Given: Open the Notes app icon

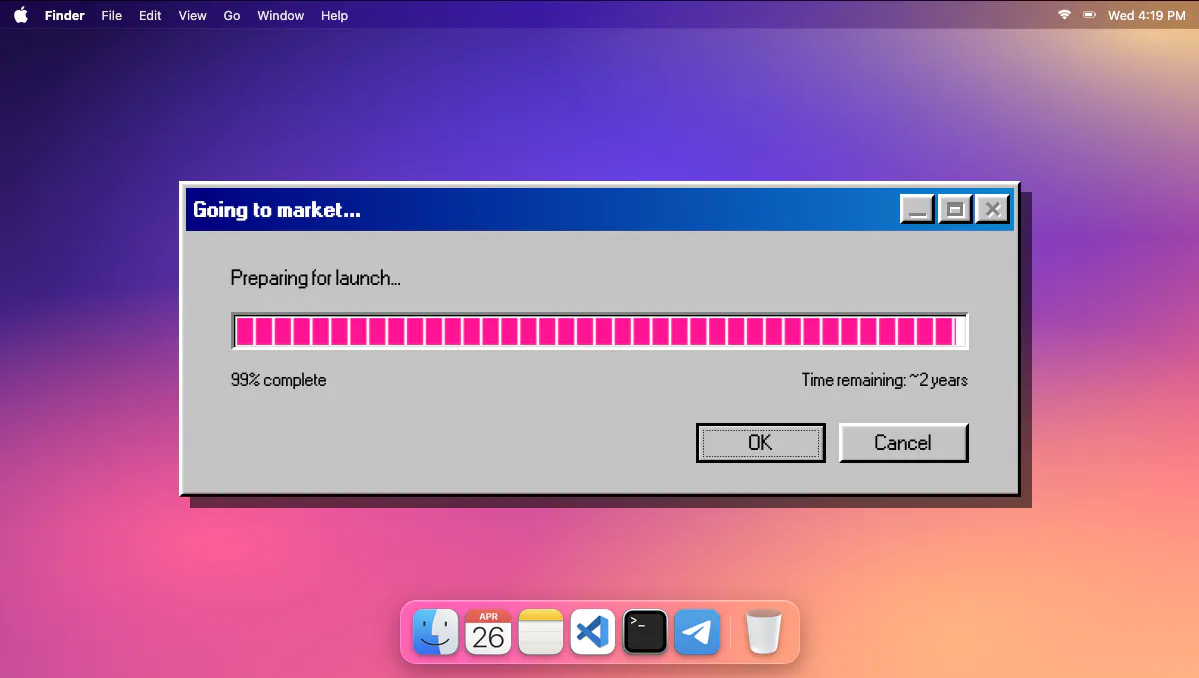Looking at the screenshot, I should coord(541,632).
